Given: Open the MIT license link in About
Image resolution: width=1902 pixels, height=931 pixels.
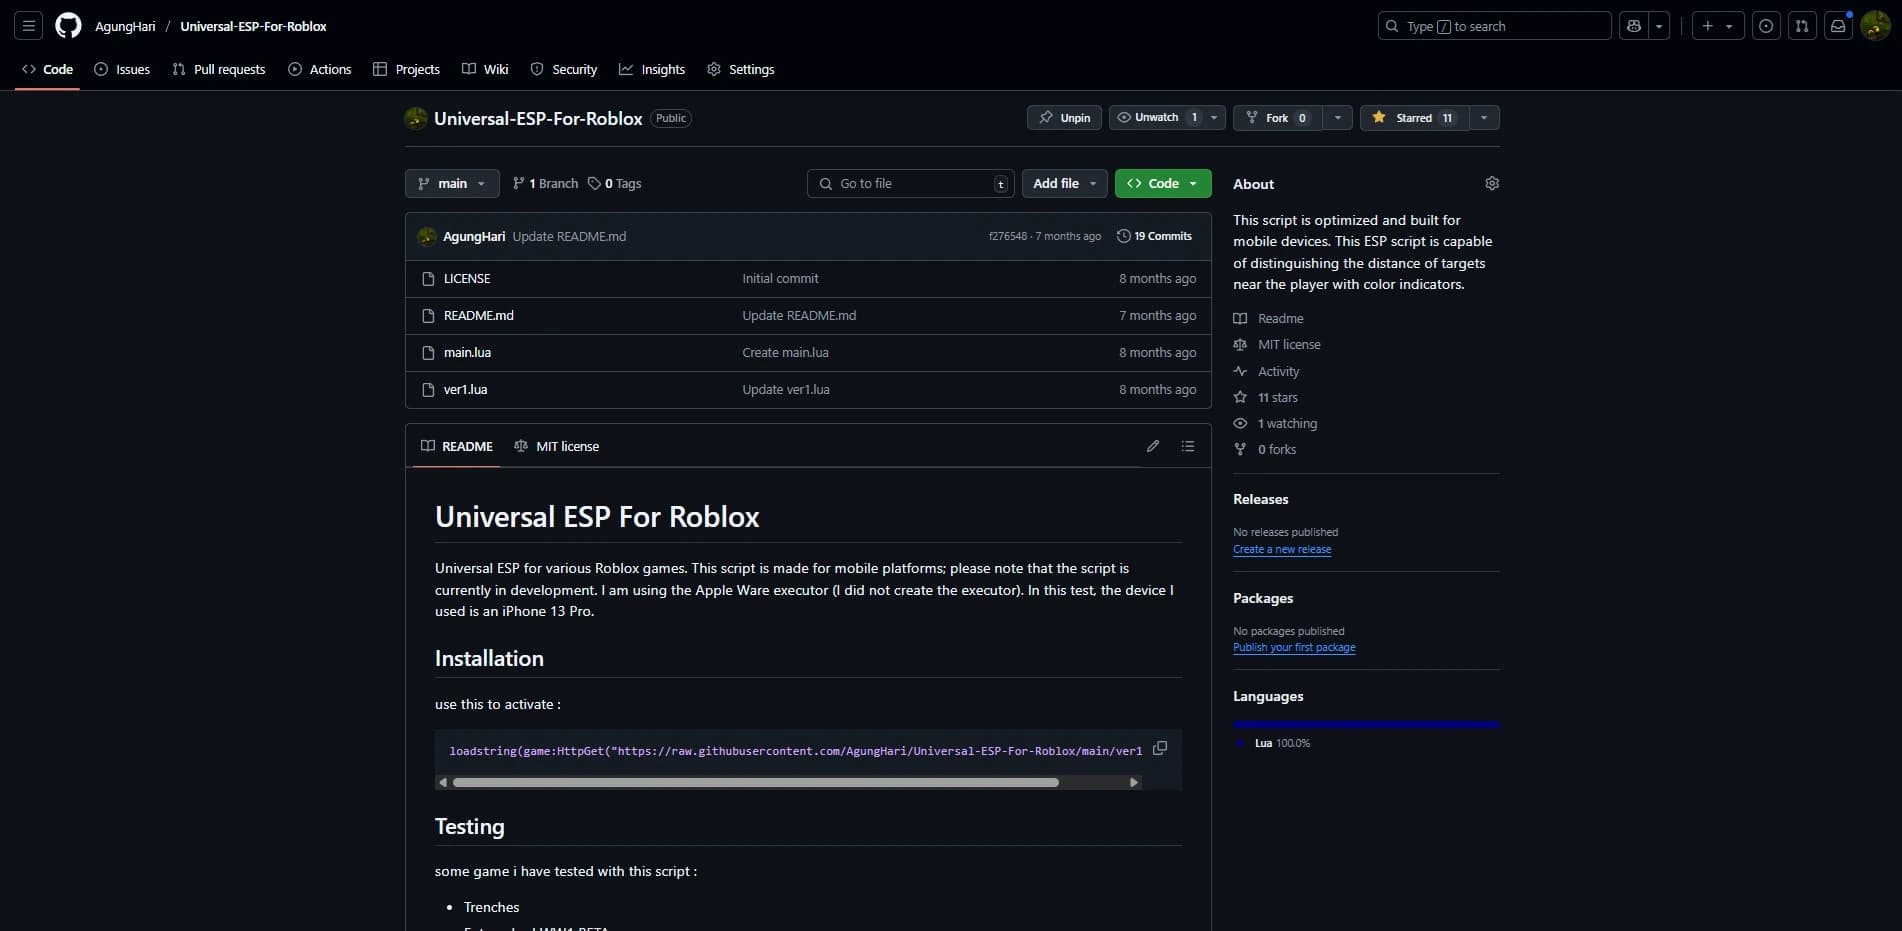Looking at the screenshot, I should pyautogui.click(x=1277, y=344).
